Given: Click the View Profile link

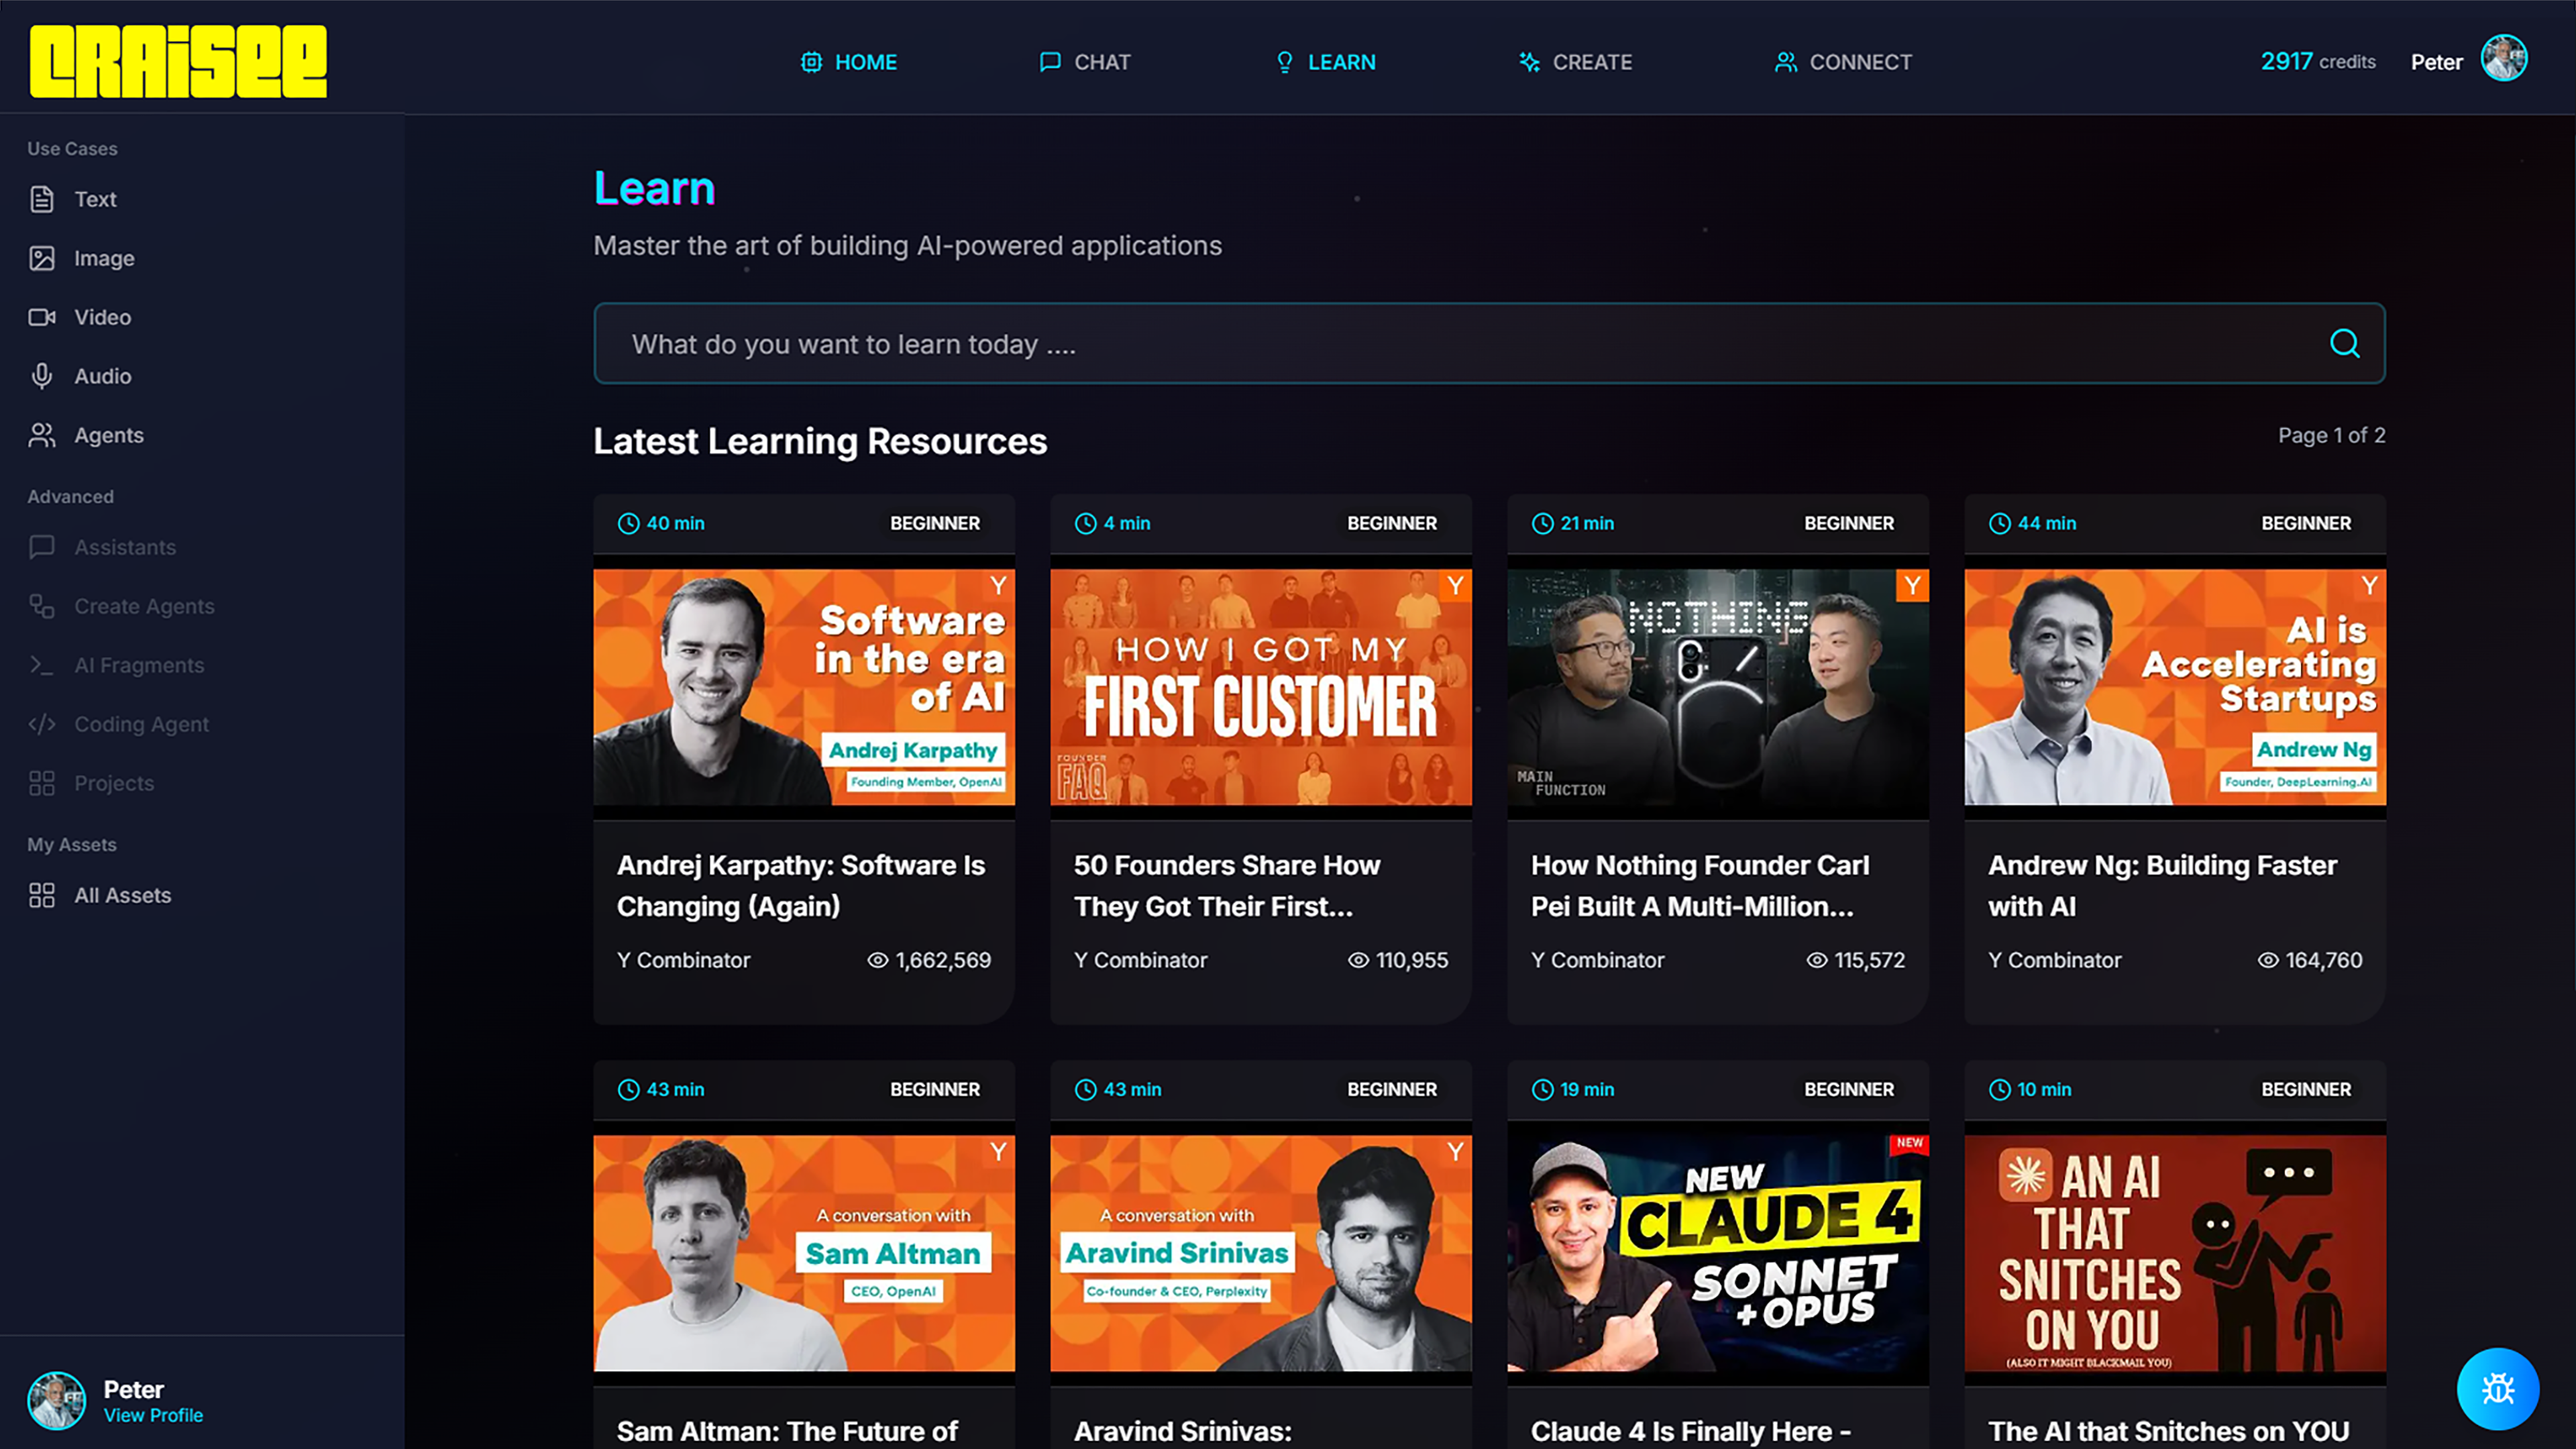Looking at the screenshot, I should (x=153, y=1415).
